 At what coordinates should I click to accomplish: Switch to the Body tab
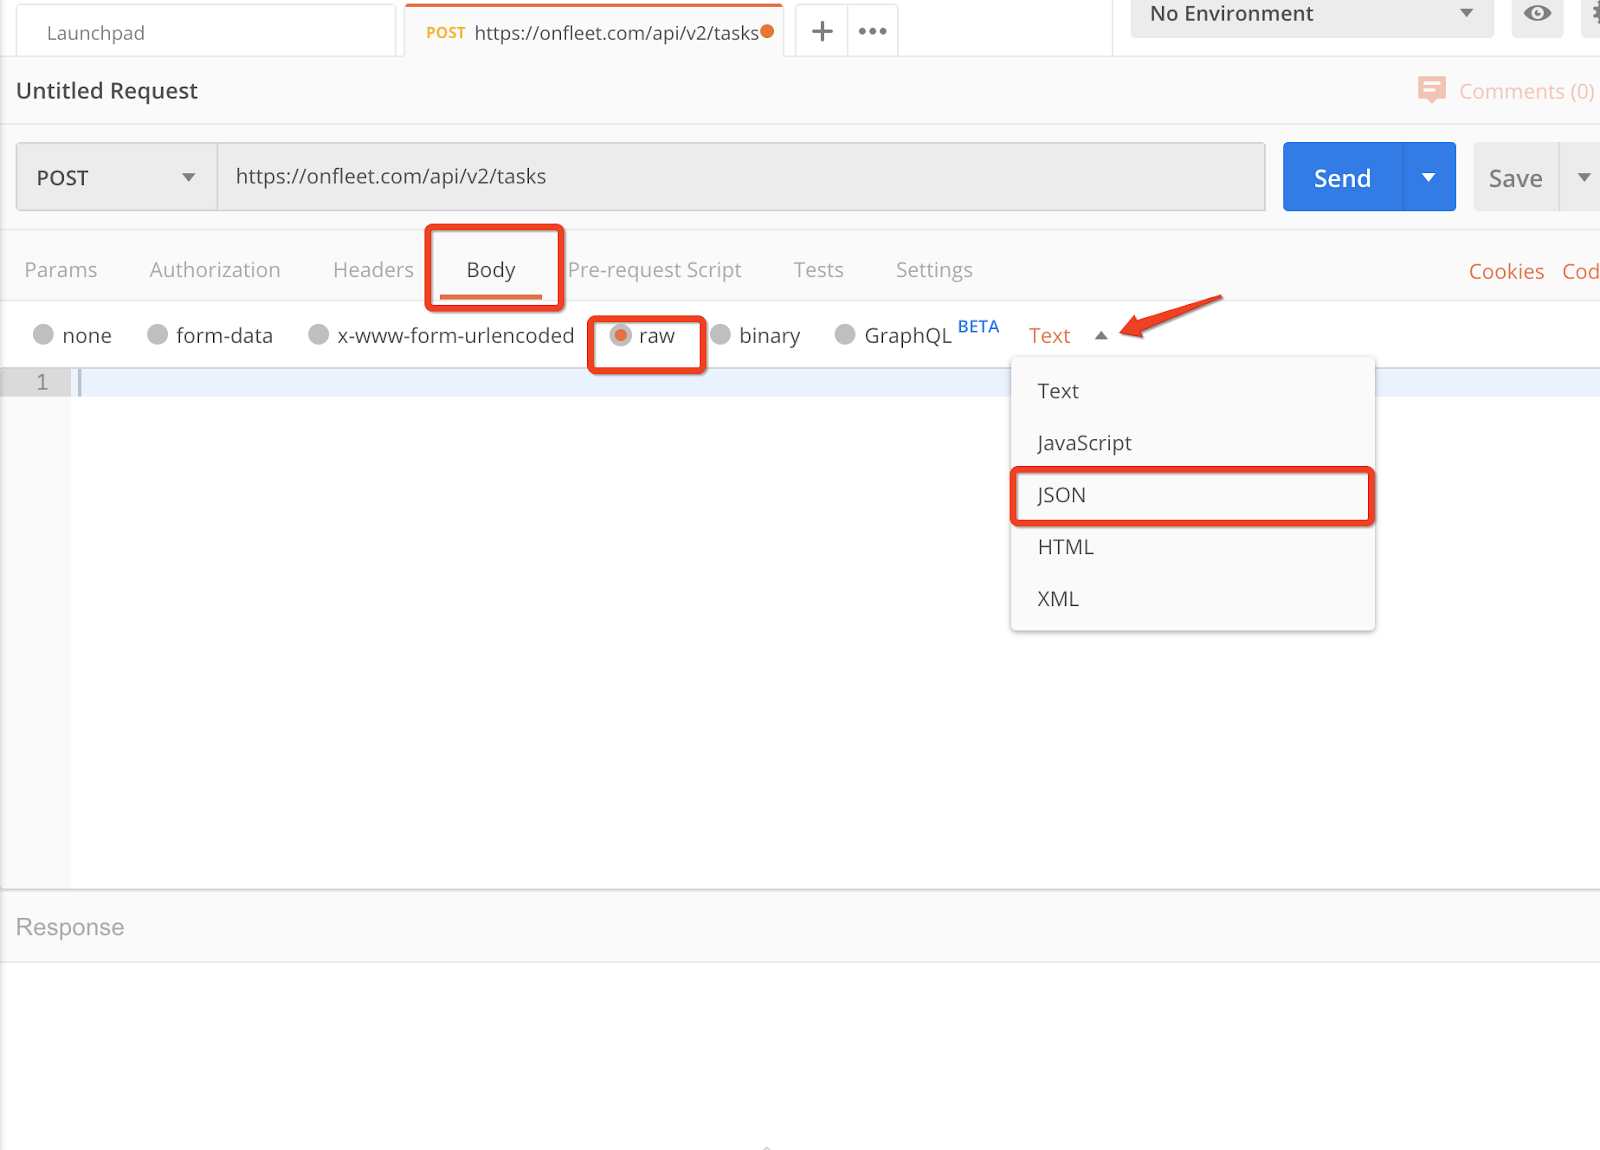[x=491, y=270]
